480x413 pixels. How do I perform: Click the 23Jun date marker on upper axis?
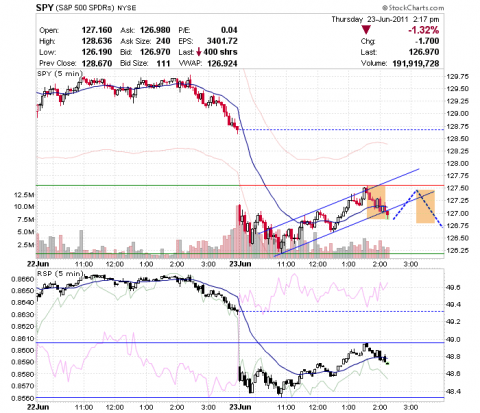[x=240, y=264]
